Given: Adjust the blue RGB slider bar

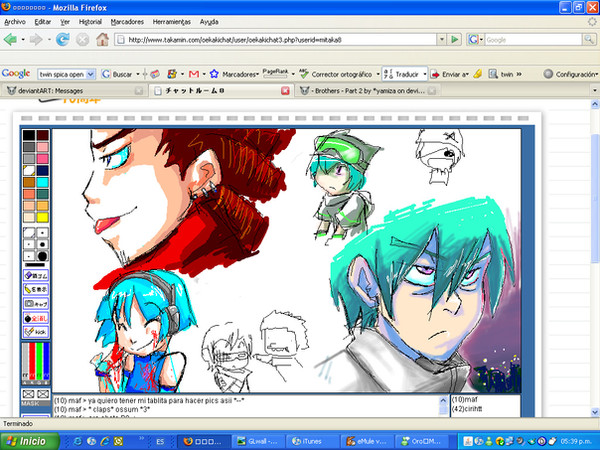Looking at the screenshot, I should (46, 362).
